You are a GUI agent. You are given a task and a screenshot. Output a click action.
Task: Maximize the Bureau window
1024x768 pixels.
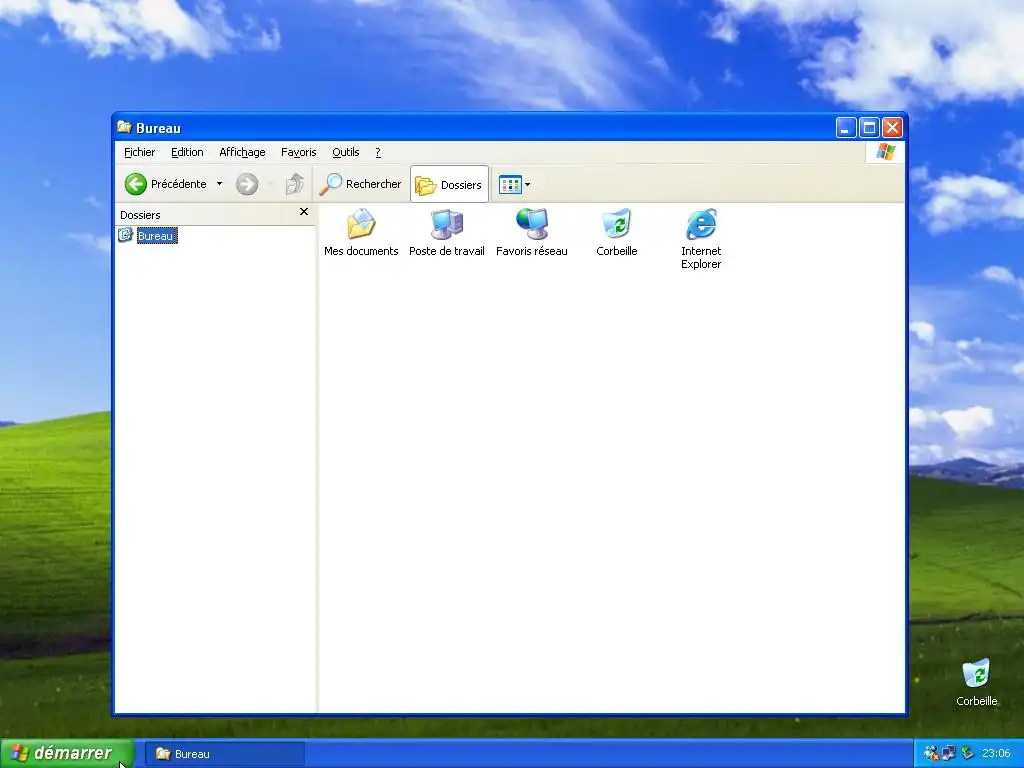click(869, 128)
